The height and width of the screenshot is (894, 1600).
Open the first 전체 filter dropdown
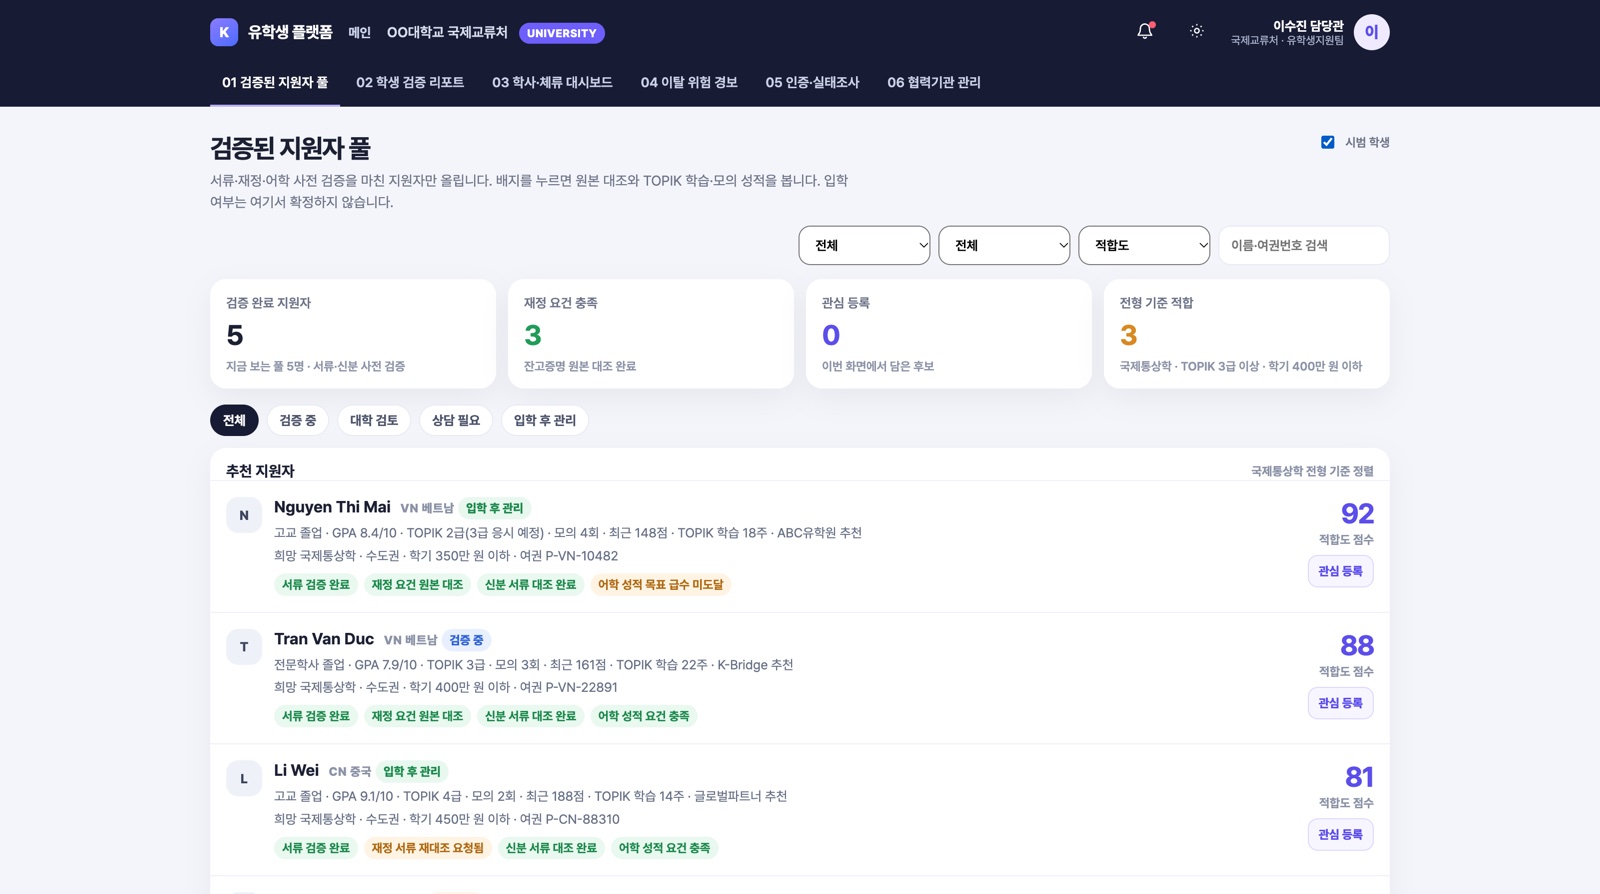pyautogui.click(x=864, y=245)
